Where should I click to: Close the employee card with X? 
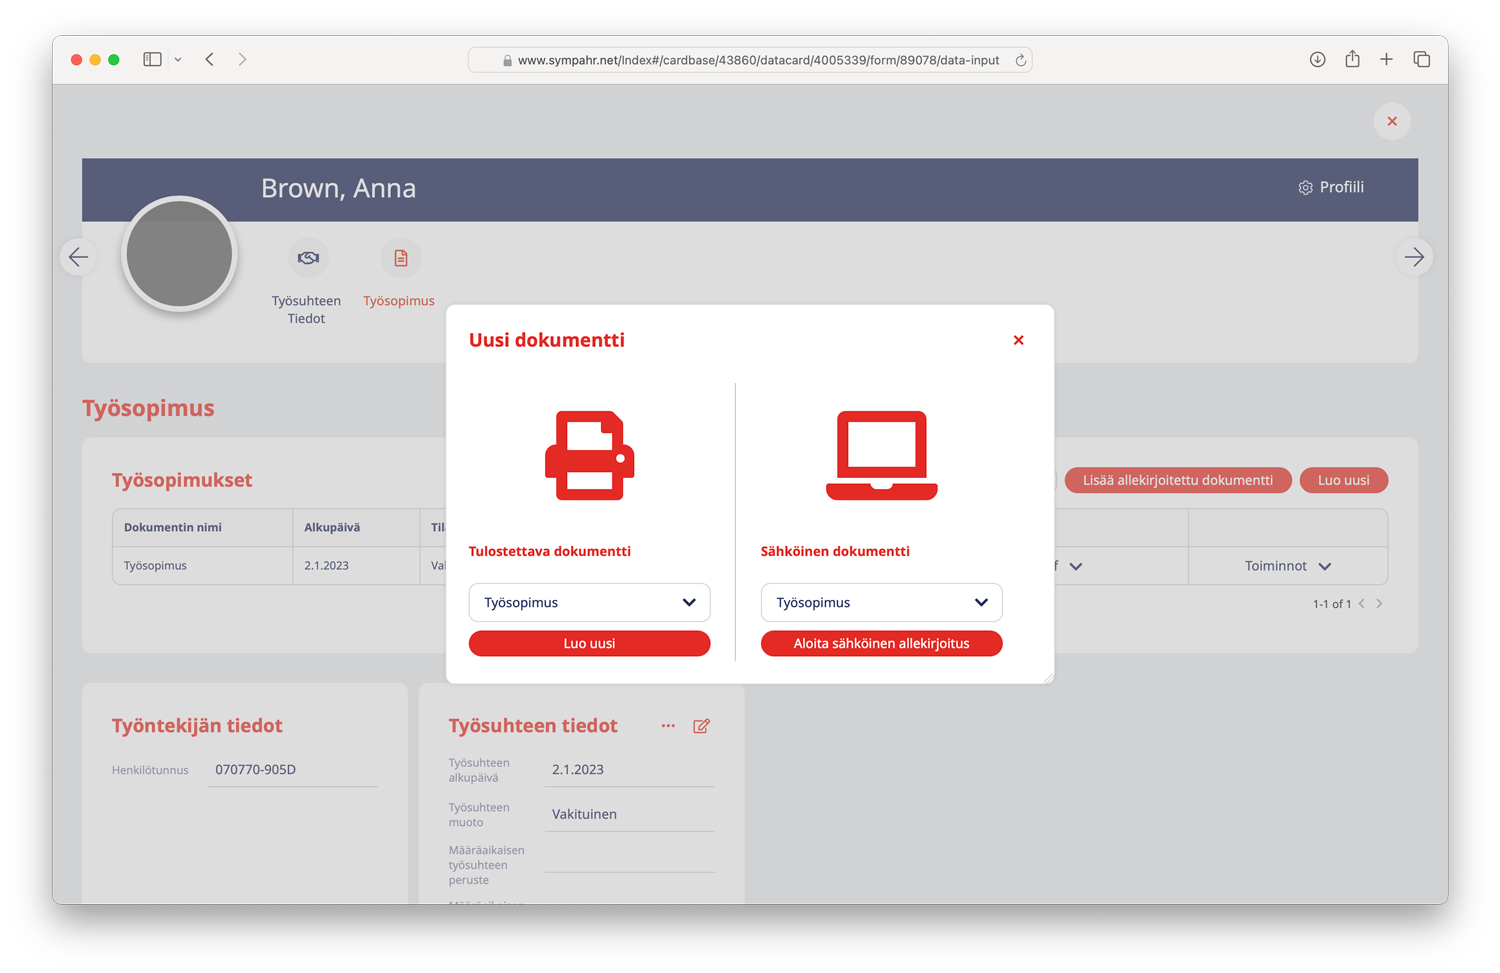click(1392, 121)
